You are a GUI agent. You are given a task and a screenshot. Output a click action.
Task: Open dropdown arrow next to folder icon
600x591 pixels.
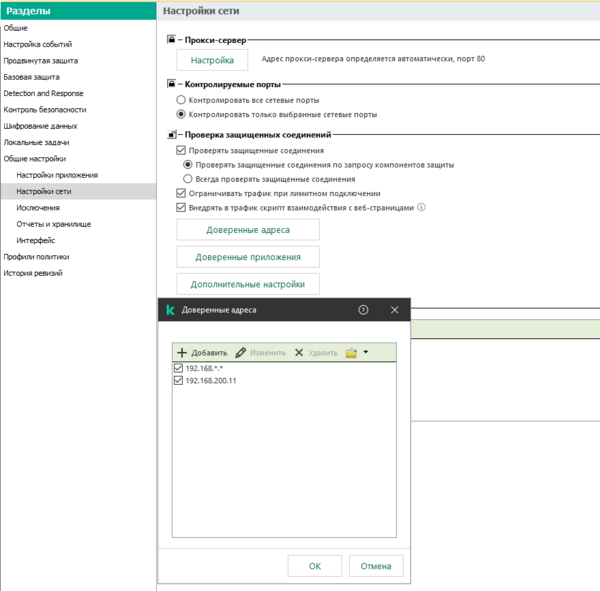pyautogui.click(x=366, y=353)
